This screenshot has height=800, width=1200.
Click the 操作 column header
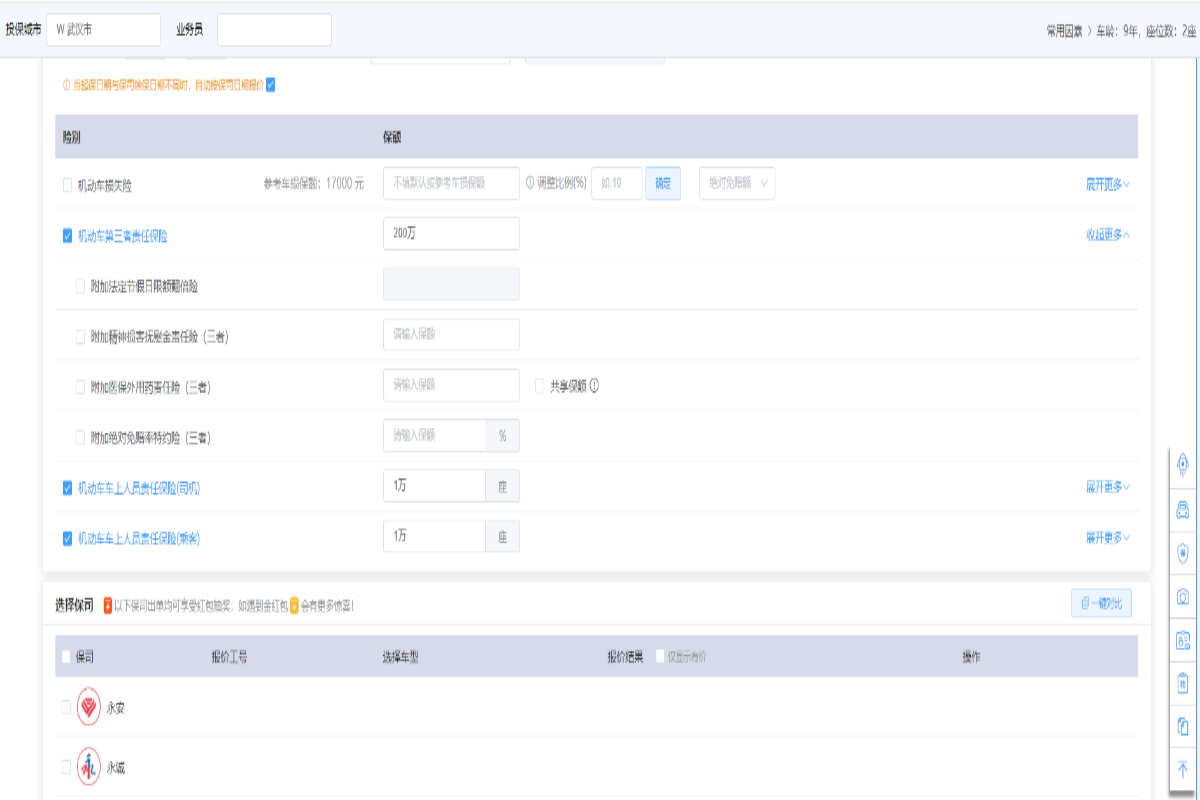971,657
